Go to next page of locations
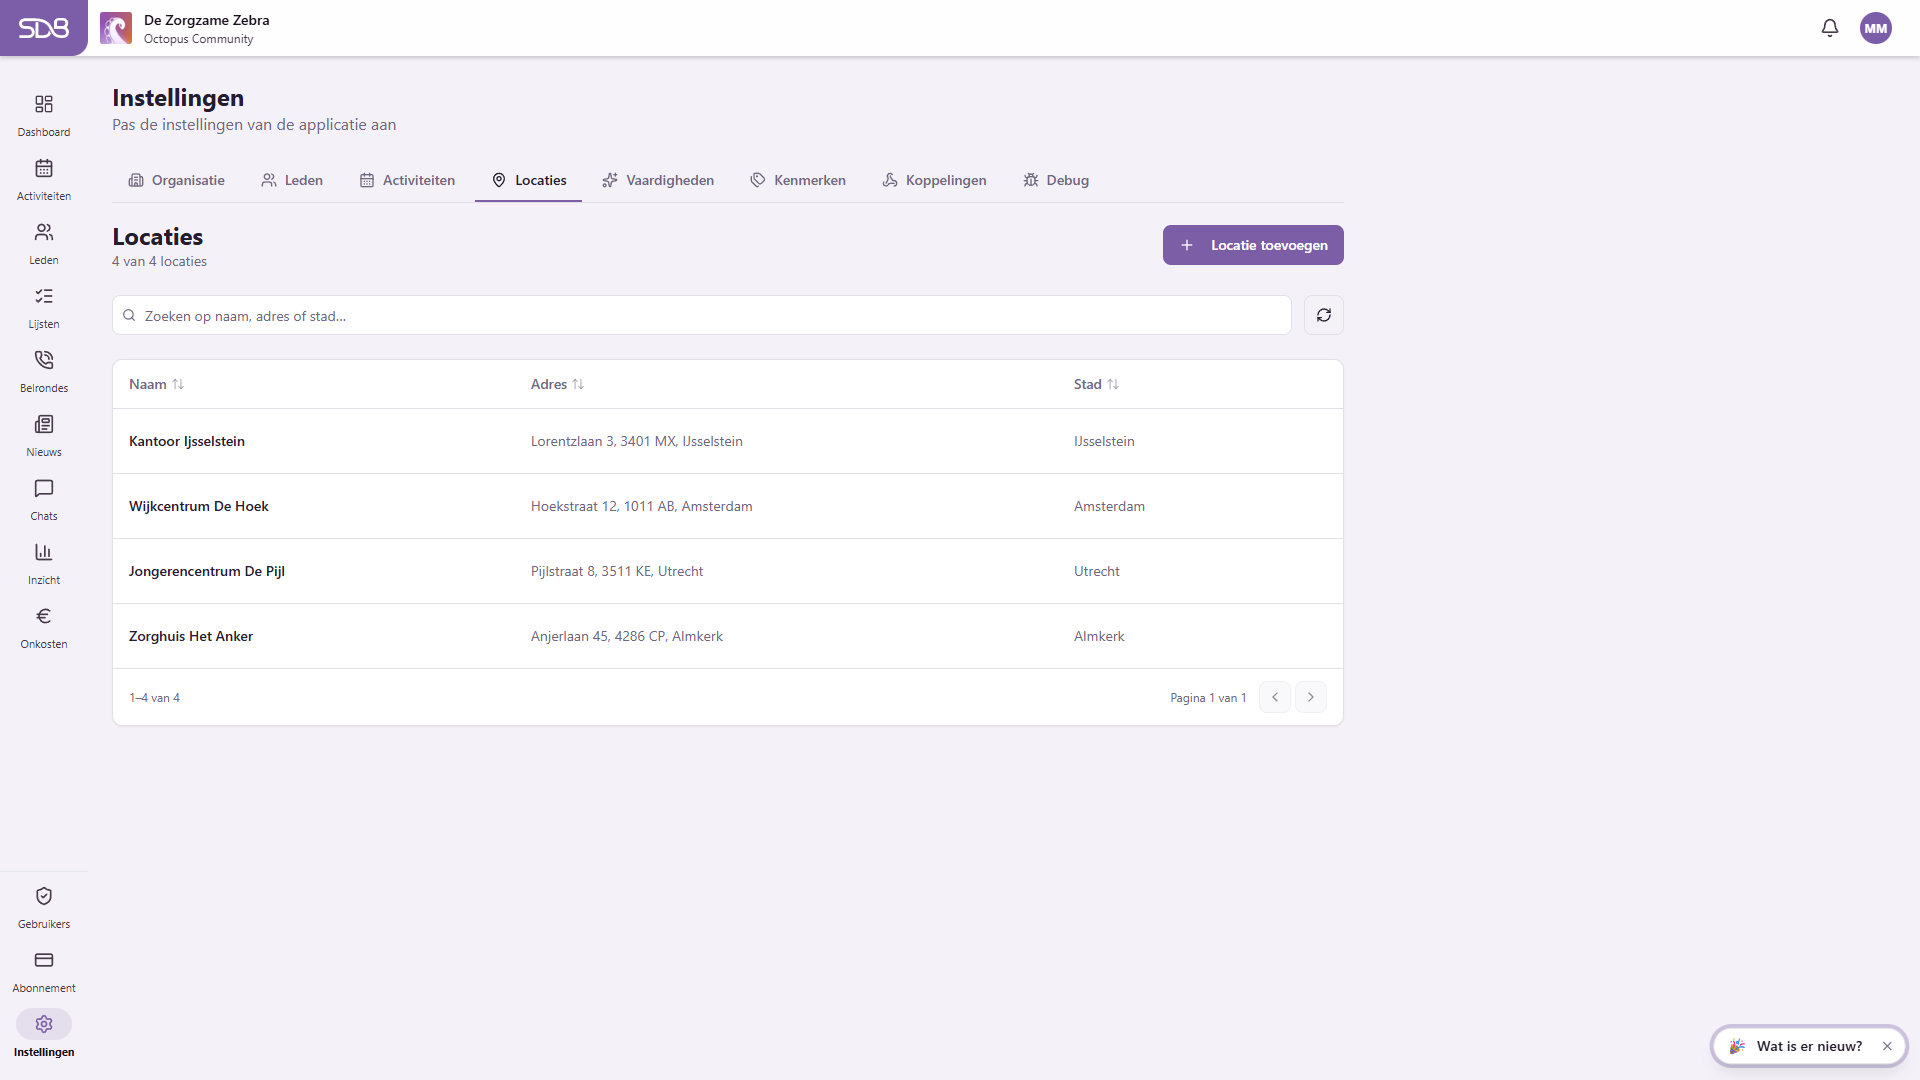Image resolution: width=1920 pixels, height=1080 pixels. pos(1311,697)
